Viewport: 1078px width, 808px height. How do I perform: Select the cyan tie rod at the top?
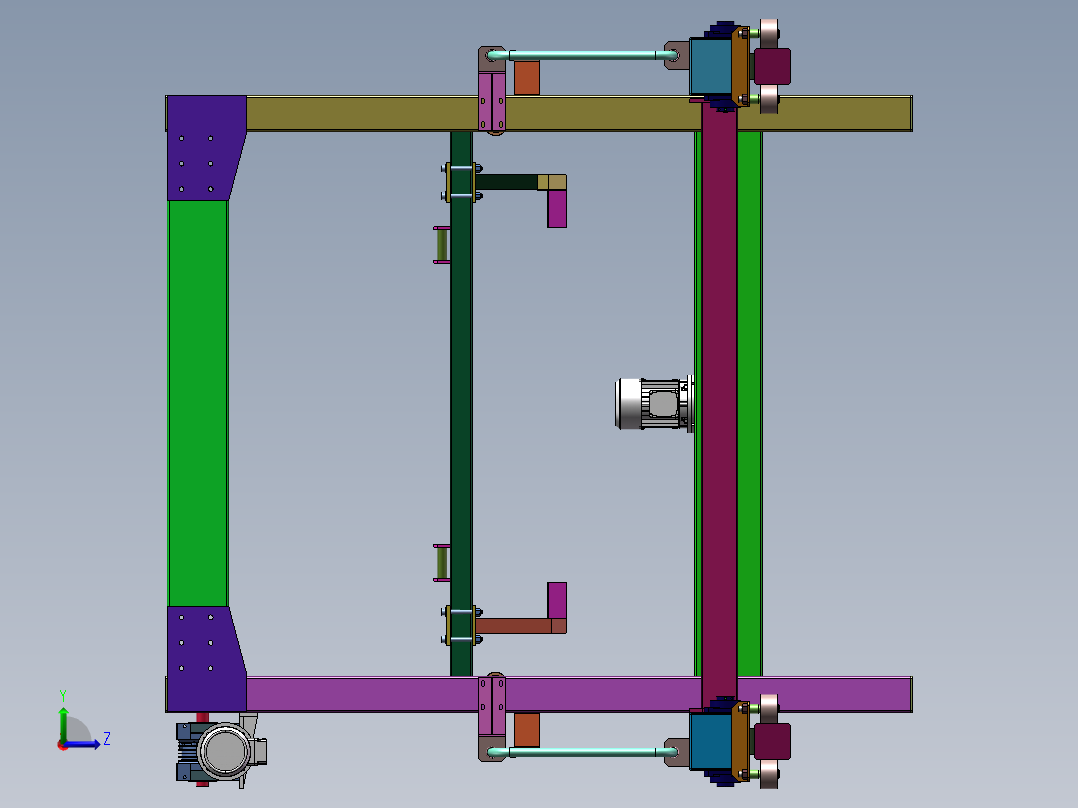(584, 55)
